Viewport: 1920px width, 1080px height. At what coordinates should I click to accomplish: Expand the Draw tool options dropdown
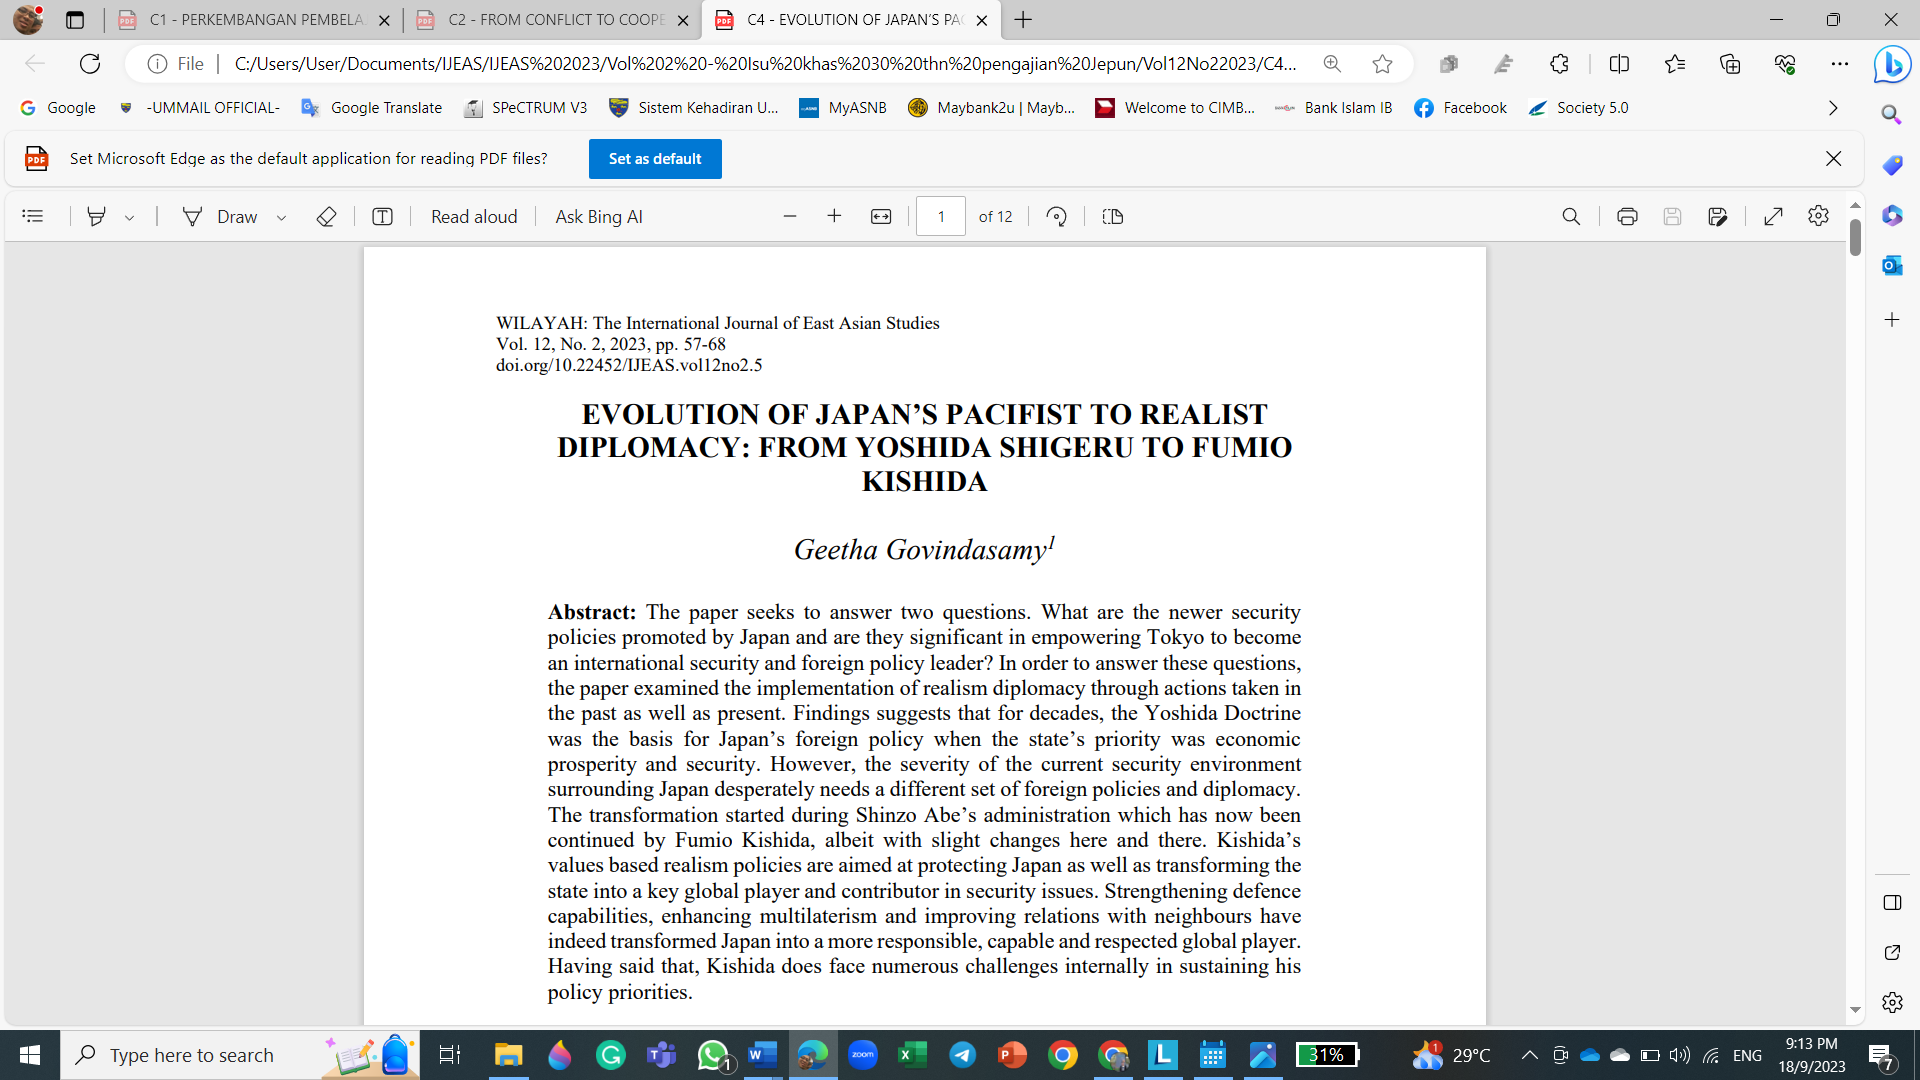282,217
